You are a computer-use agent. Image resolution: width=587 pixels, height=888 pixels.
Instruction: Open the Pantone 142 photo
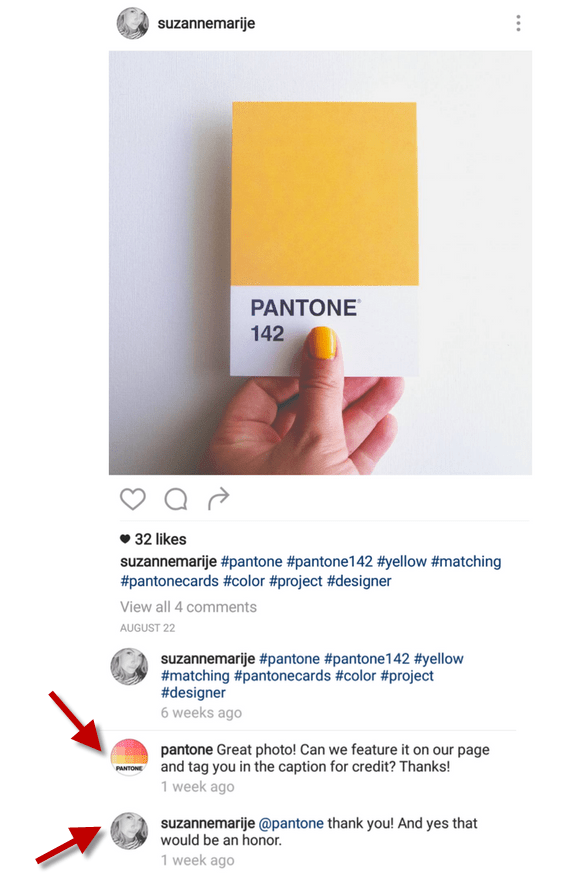(320, 263)
